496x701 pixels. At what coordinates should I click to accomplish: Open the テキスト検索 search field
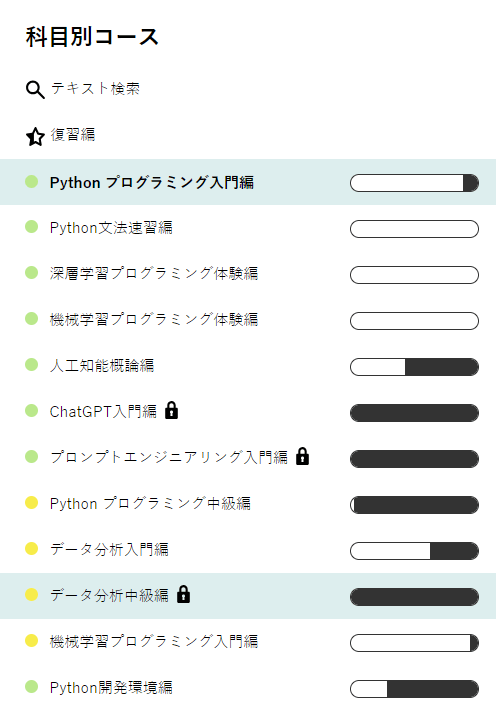[x=95, y=89]
